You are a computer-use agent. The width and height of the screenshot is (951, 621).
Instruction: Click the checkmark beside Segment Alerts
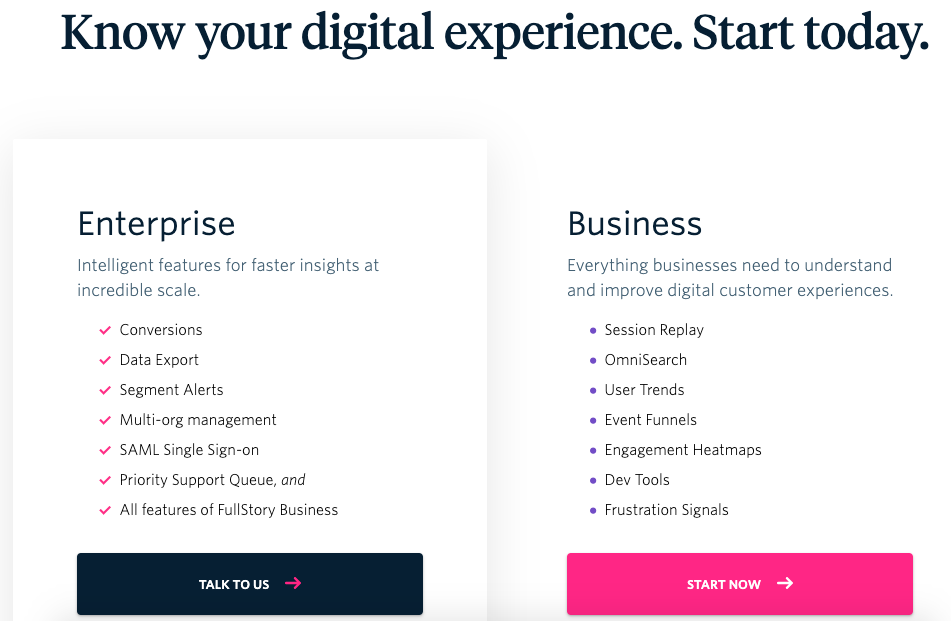105,391
